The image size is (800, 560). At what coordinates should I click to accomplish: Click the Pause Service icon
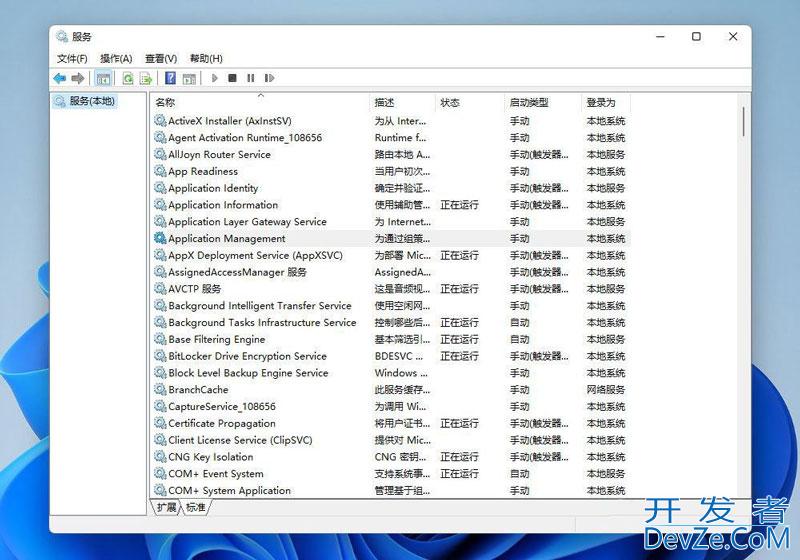coord(251,78)
